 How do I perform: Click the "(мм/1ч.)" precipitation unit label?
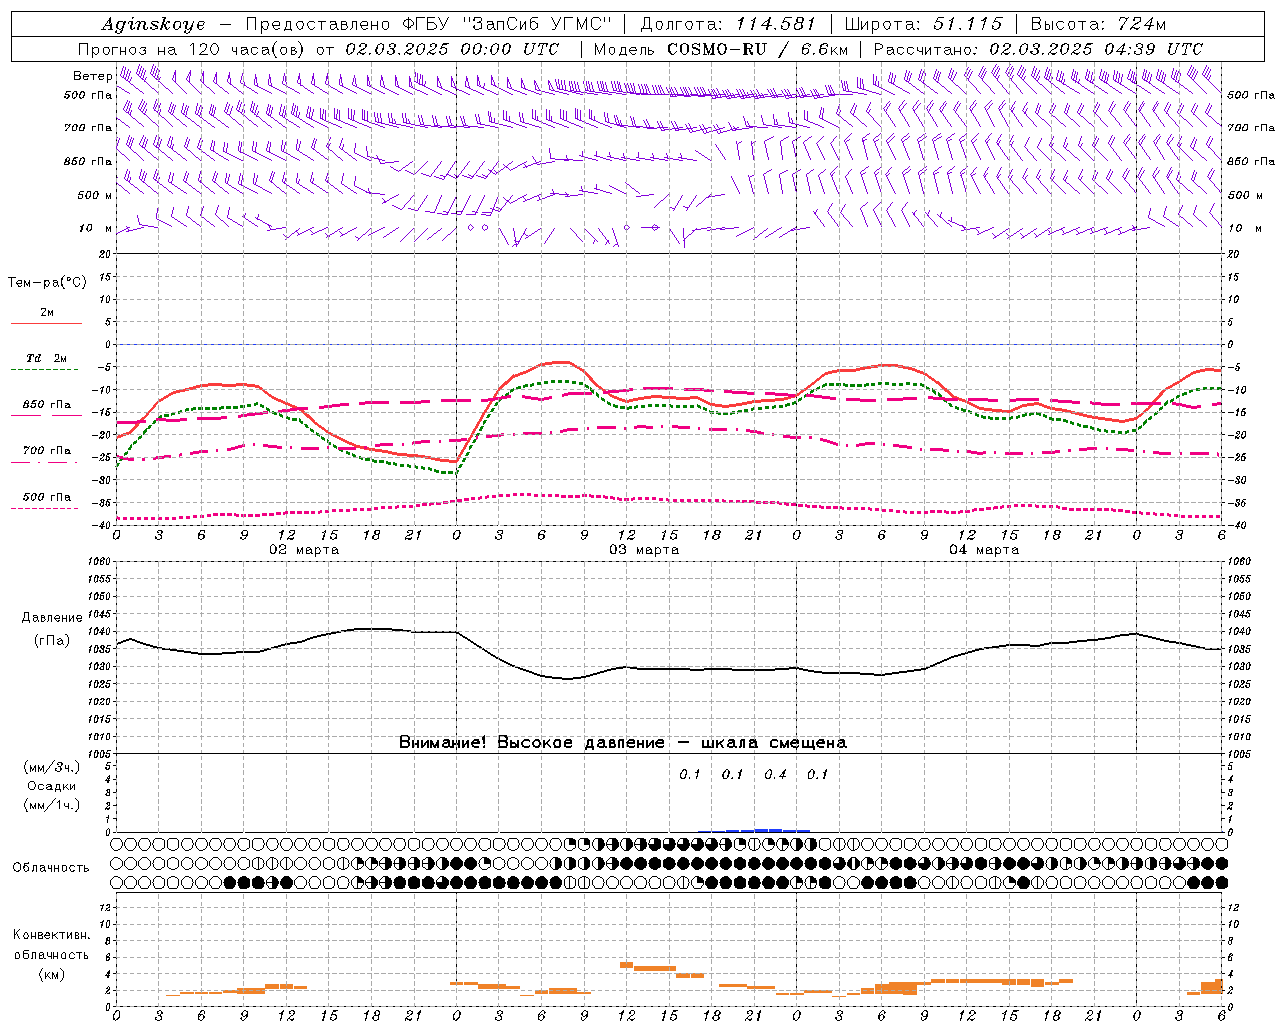pos(52,805)
